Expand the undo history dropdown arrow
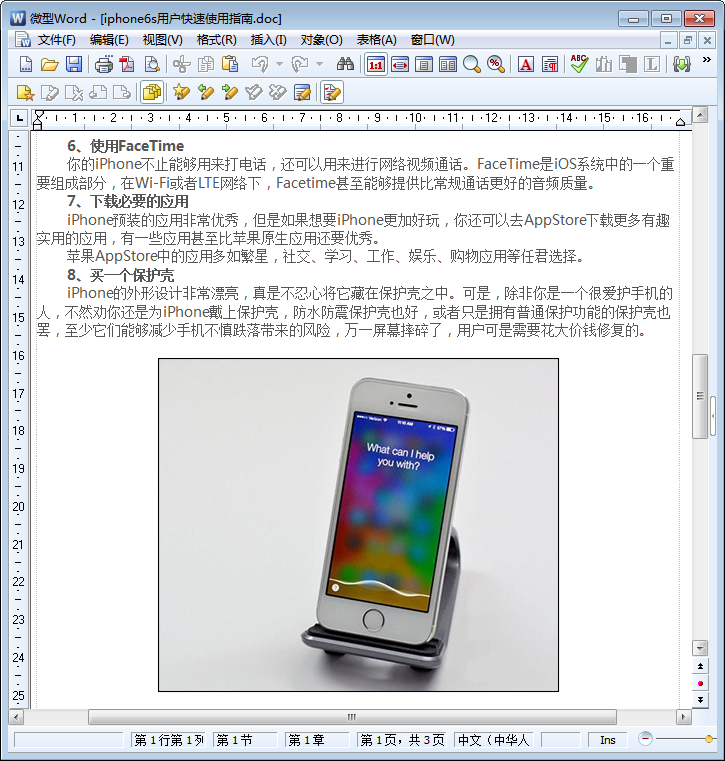 click(x=279, y=64)
